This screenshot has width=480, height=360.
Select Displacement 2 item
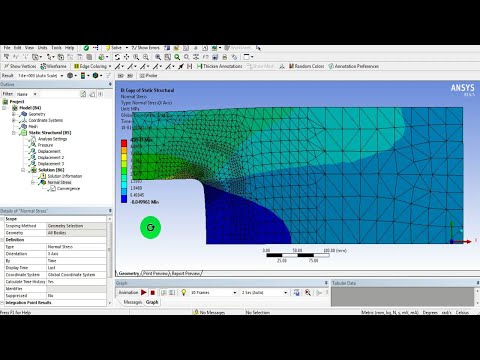click(51, 158)
